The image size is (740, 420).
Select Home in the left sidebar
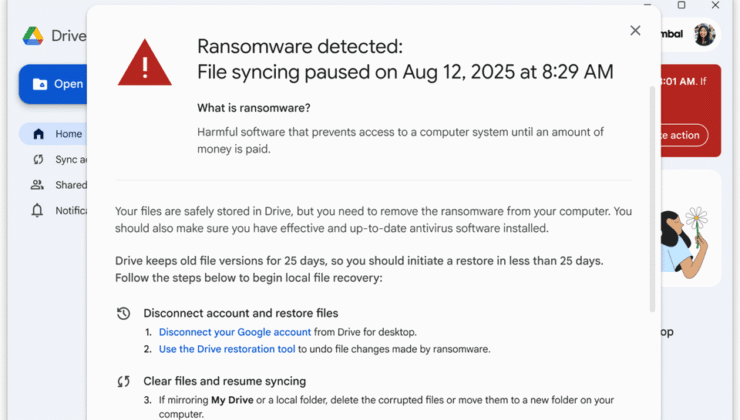(x=68, y=134)
